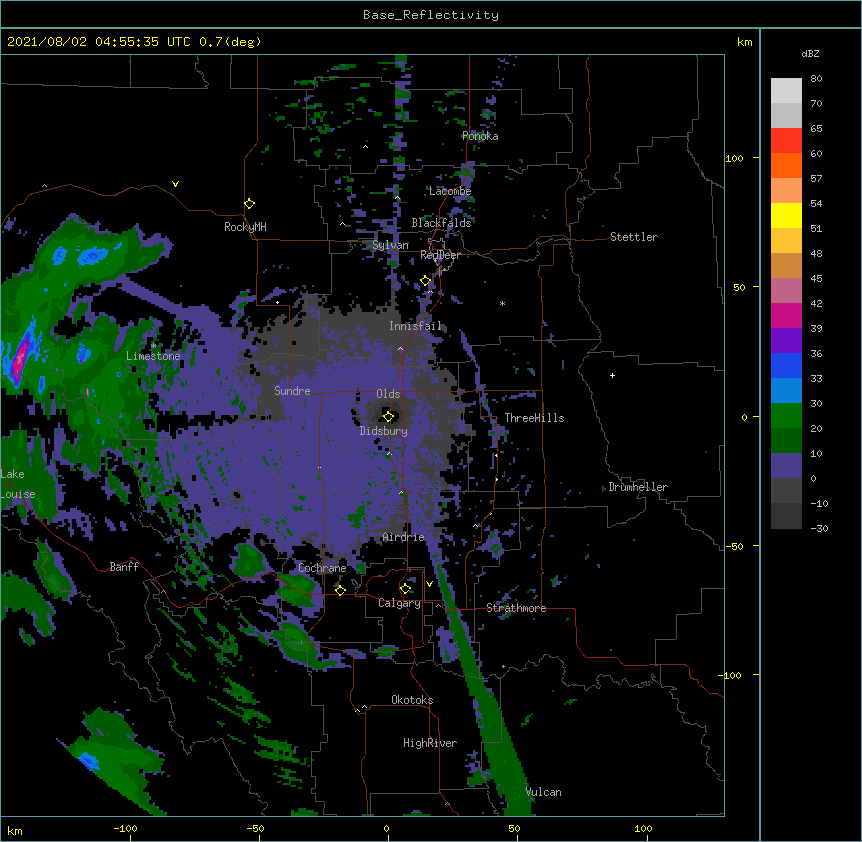Click the yellow diamond marker below RedDeer

tap(426, 281)
